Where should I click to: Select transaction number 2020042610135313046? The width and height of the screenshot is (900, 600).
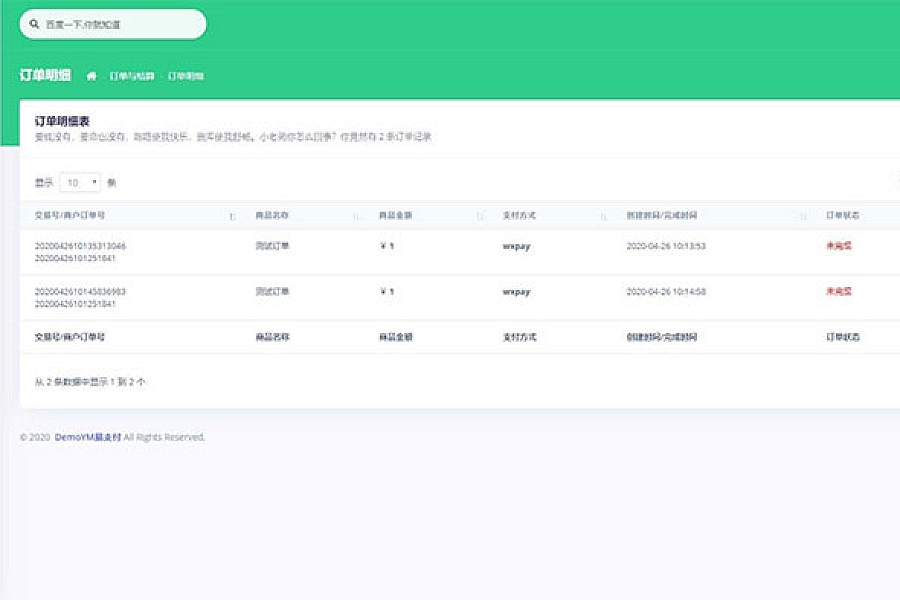(x=80, y=246)
